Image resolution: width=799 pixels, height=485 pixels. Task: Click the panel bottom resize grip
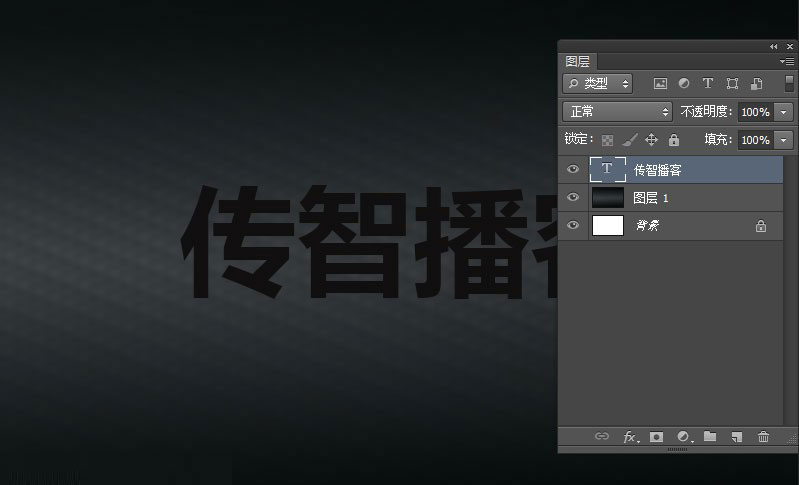point(677,449)
